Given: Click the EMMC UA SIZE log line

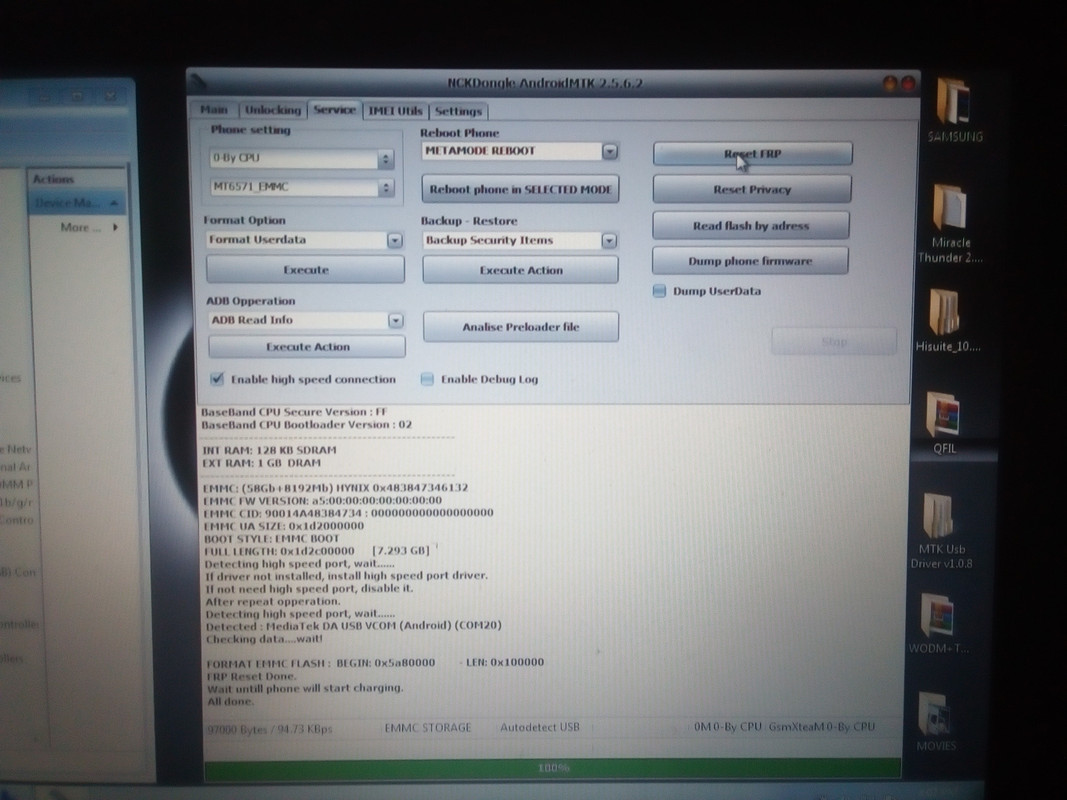Looking at the screenshot, I should pyautogui.click(x=283, y=526).
